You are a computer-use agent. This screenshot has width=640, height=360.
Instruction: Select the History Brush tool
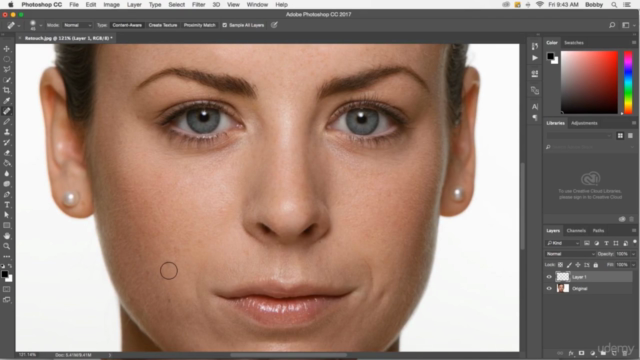click(x=7, y=142)
